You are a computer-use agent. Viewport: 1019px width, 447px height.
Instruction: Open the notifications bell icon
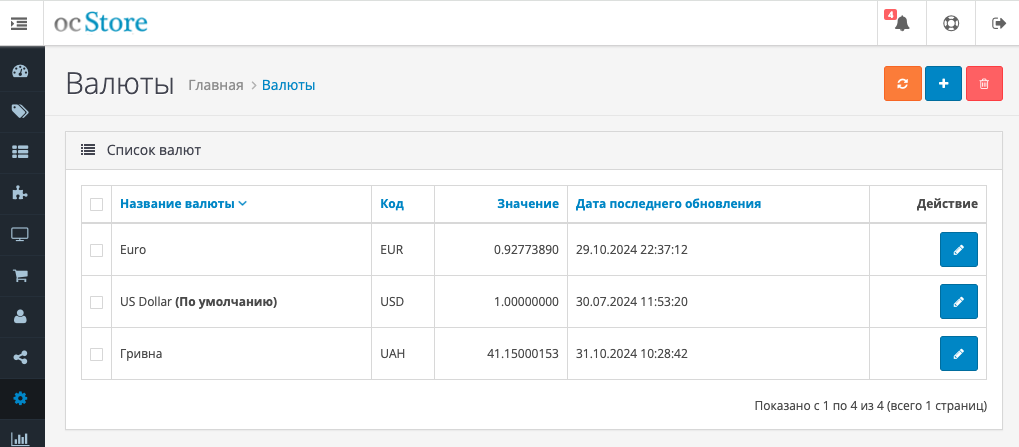click(902, 23)
